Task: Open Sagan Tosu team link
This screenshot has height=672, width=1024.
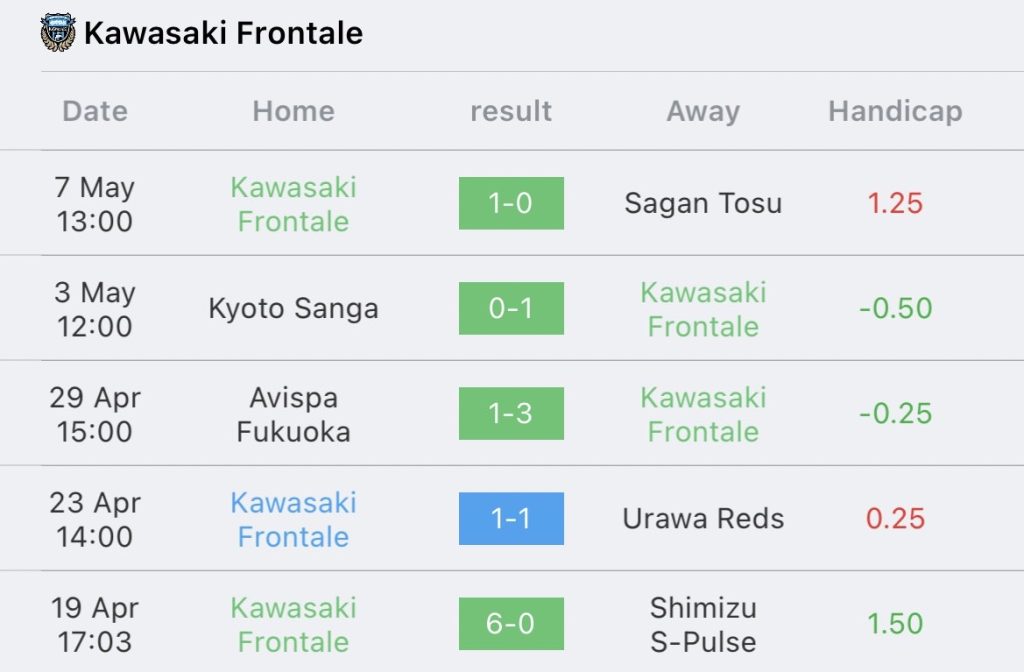Action: point(703,203)
